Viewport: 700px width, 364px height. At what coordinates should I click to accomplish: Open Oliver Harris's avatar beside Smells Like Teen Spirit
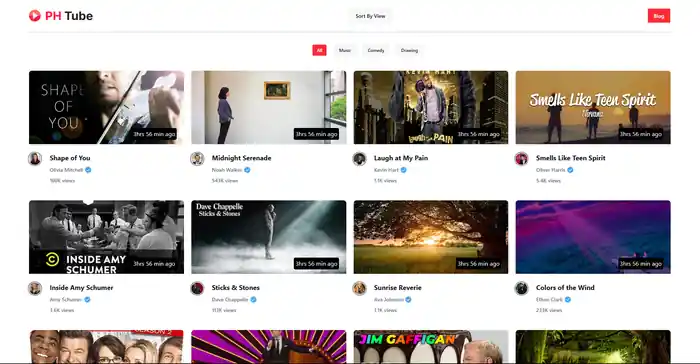tap(521, 159)
